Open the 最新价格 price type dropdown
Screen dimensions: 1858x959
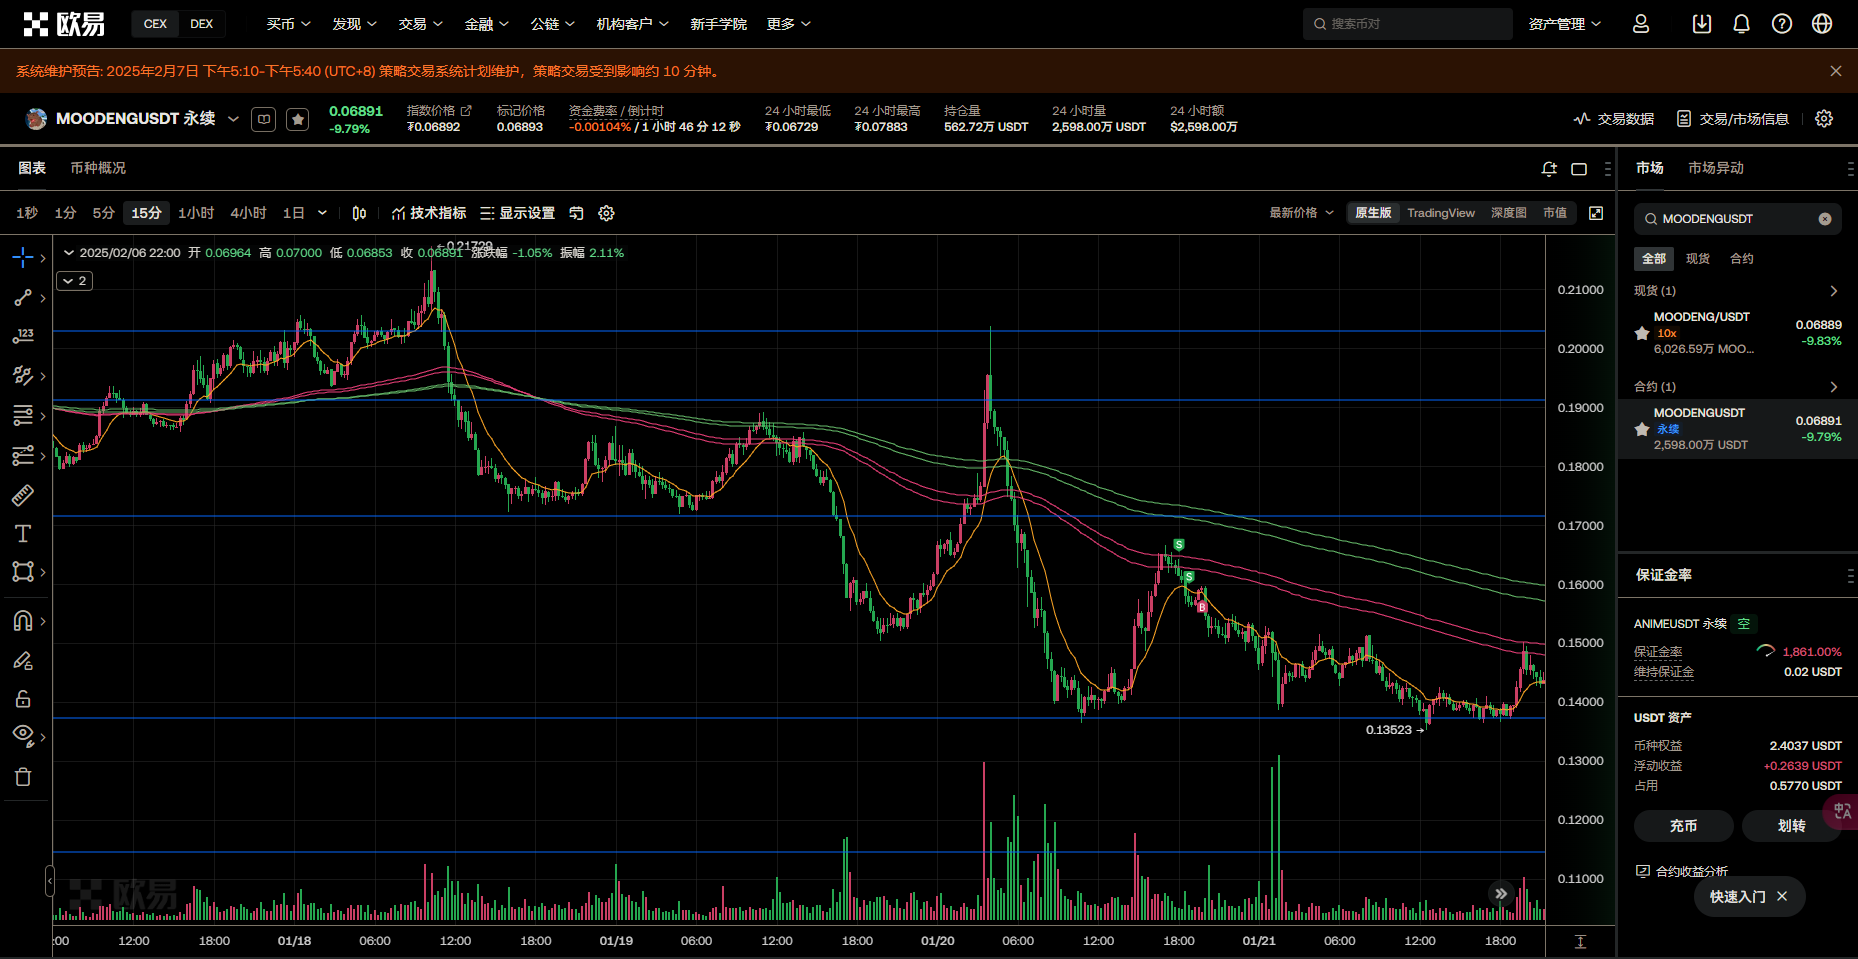pyautogui.click(x=1301, y=213)
